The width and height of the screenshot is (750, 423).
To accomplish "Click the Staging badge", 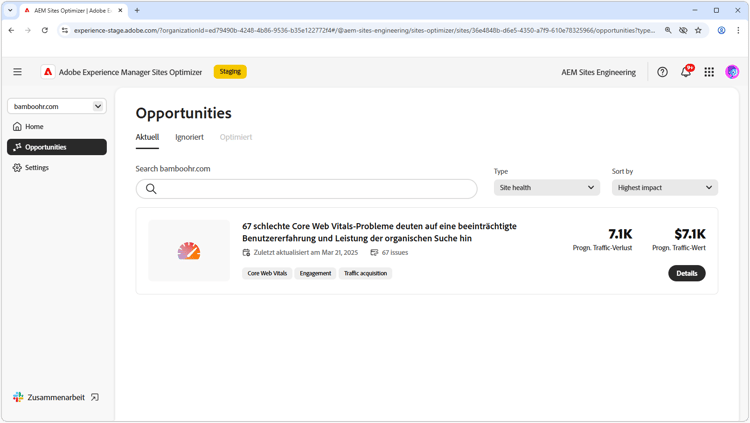I will tap(230, 72).
